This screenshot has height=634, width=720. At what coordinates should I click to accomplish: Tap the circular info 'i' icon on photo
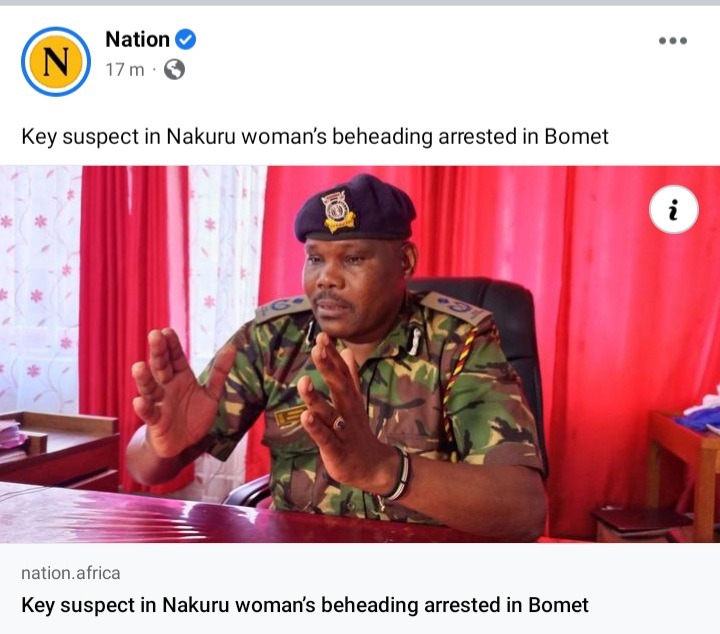pos(674,209)
